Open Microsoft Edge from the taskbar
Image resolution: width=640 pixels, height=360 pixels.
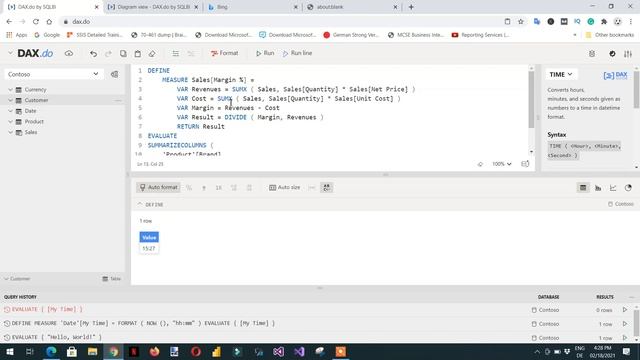click(x=51, y=351)
